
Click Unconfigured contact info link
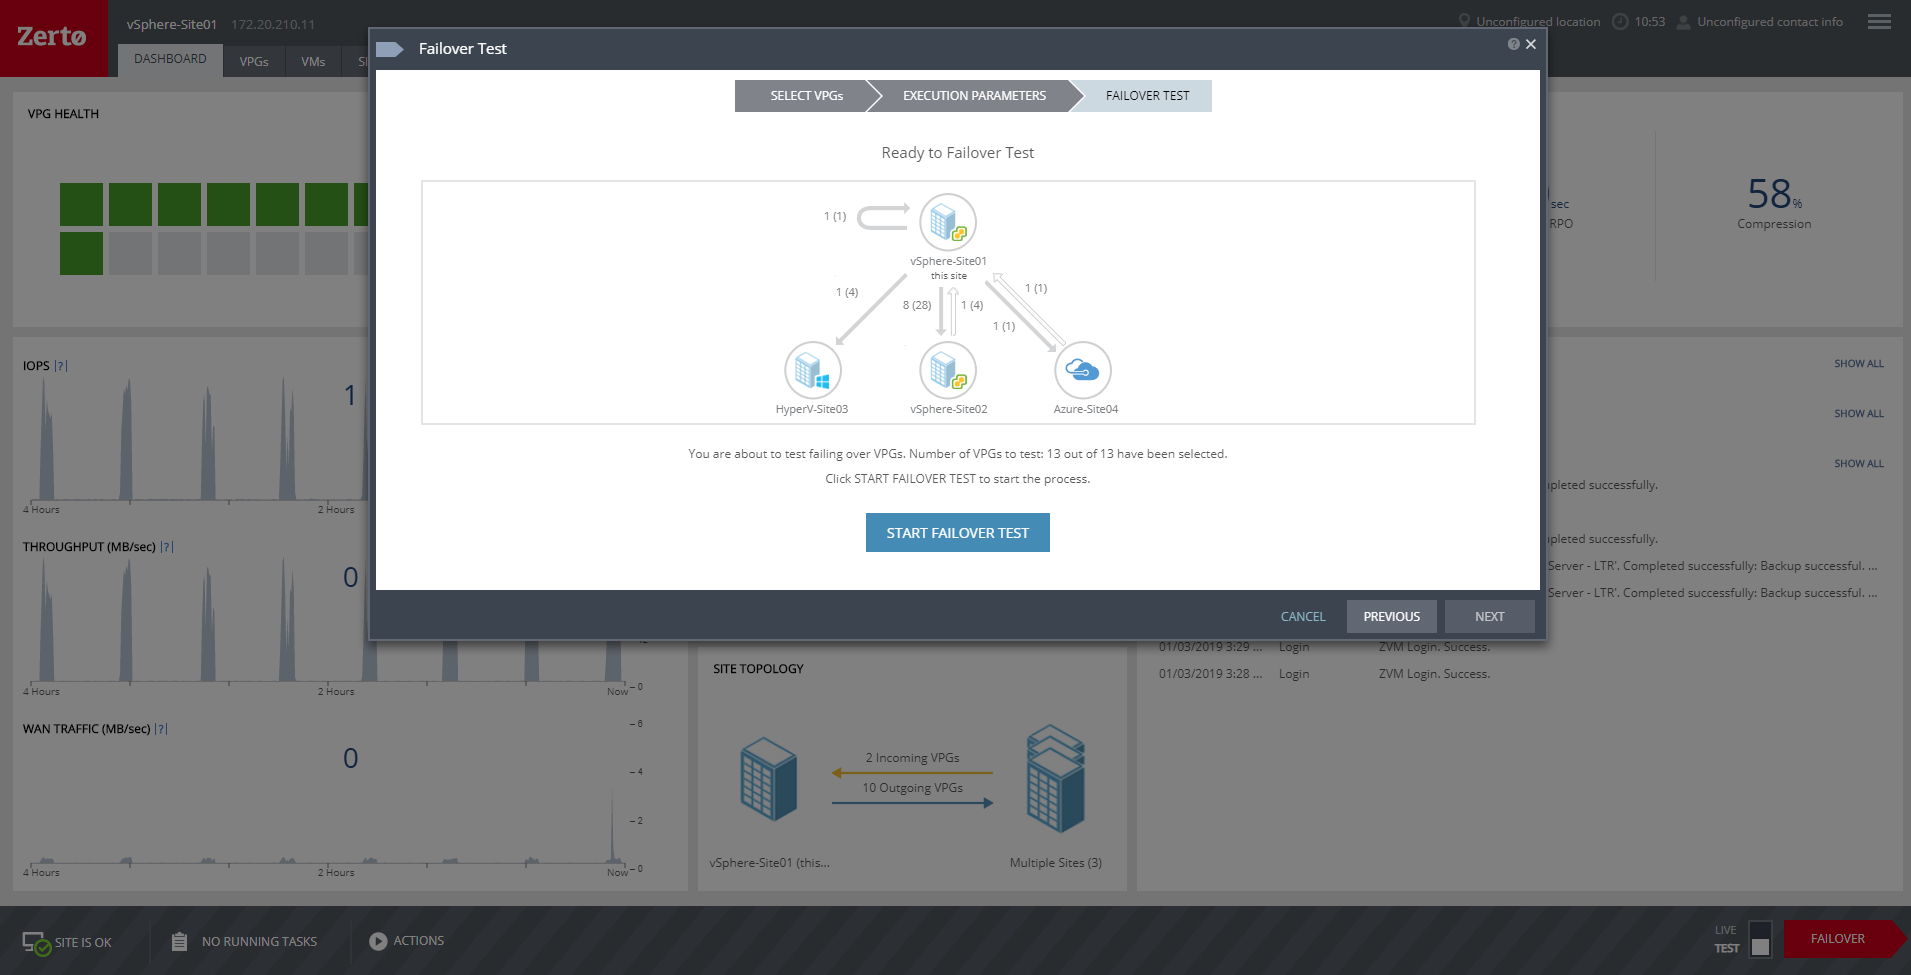click(1770, 22)
